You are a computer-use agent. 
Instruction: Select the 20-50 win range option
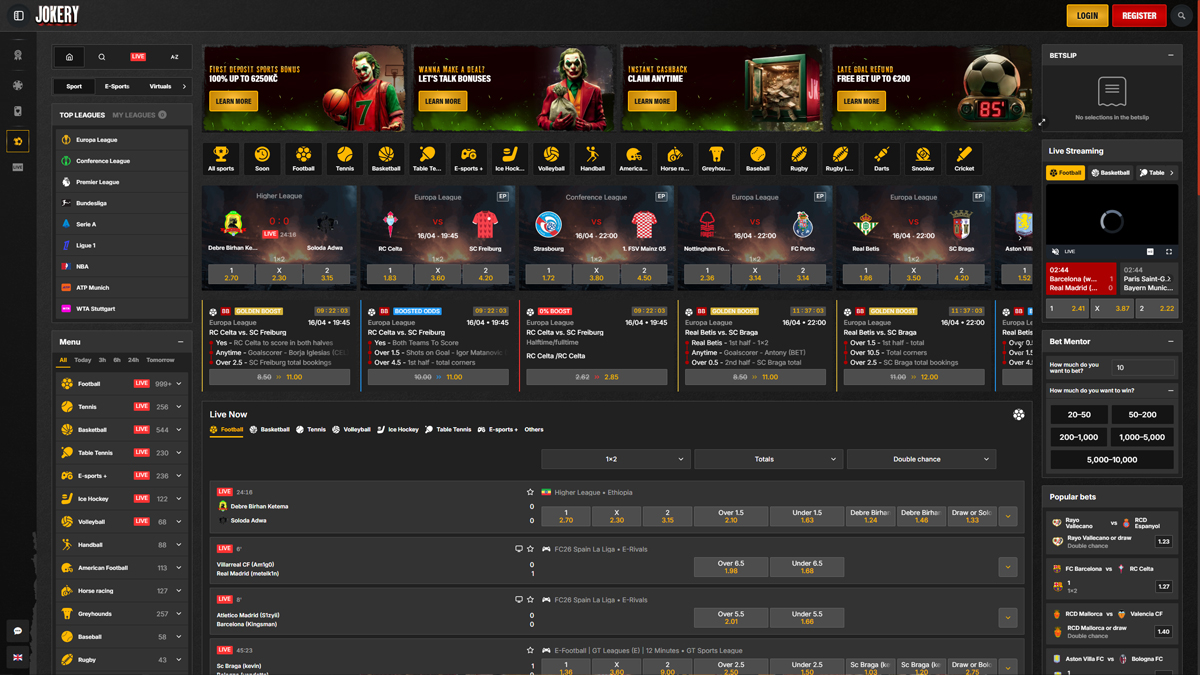pos(1079,414)
